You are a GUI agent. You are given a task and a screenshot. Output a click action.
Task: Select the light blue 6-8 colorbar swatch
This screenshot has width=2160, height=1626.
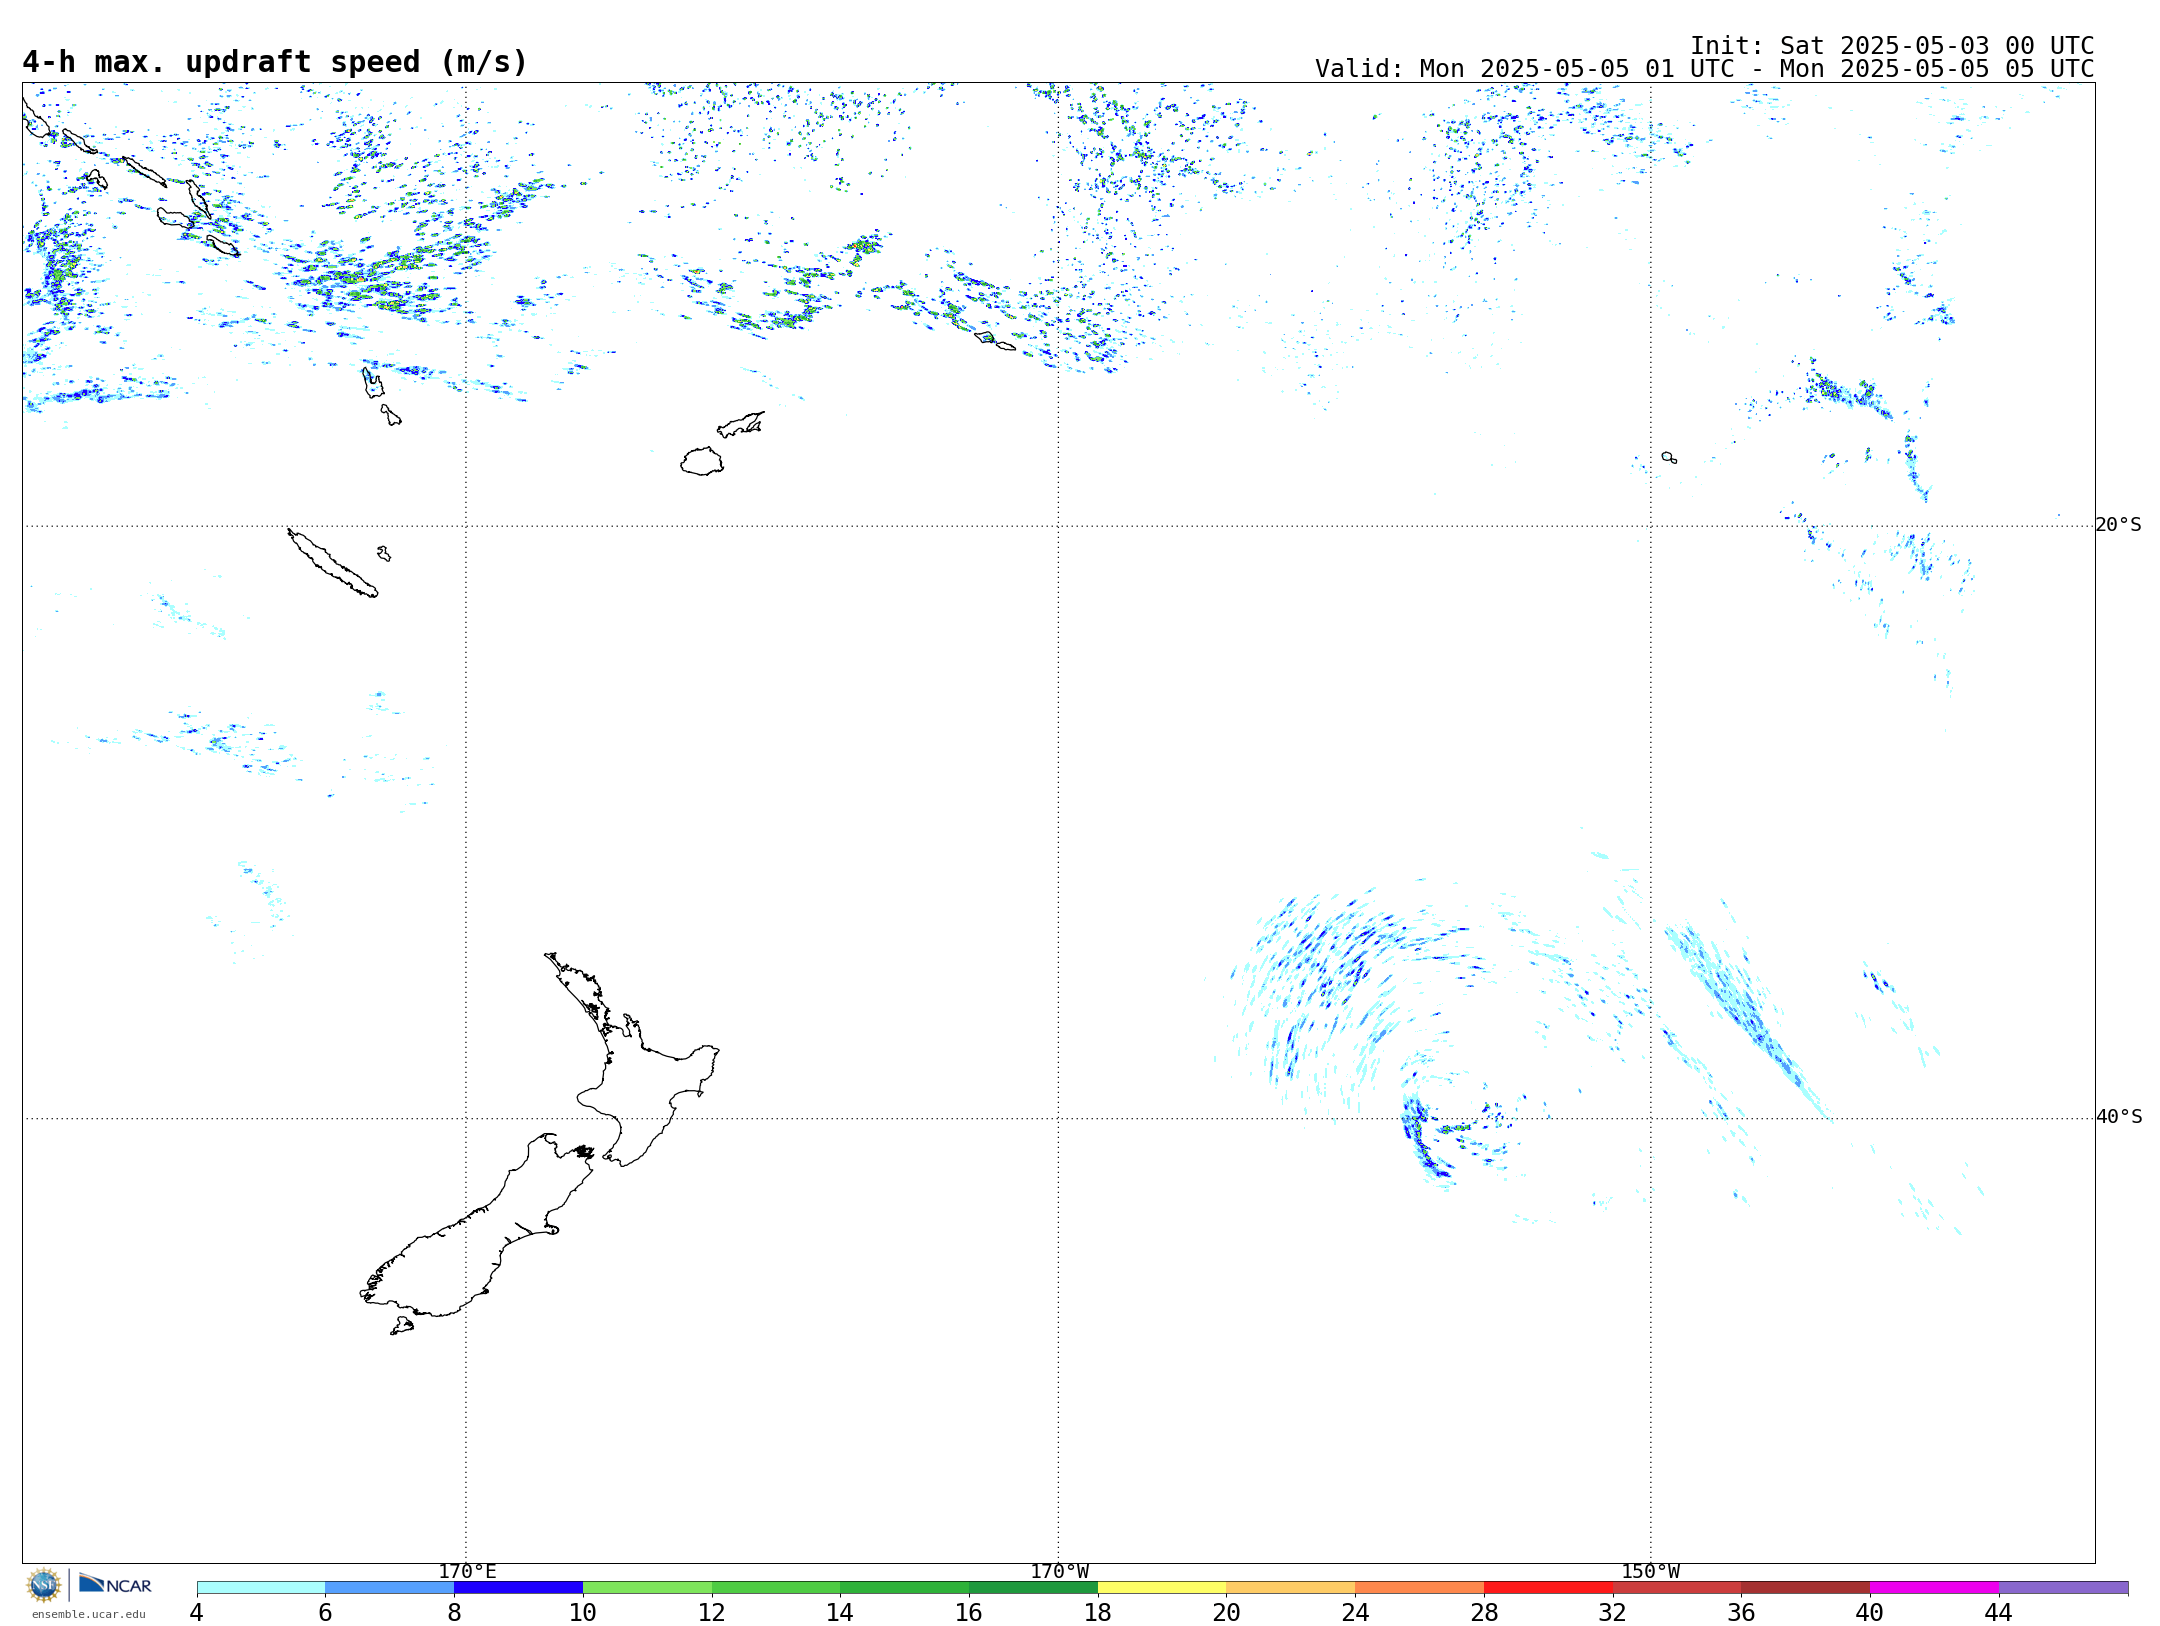point(390,1588)
